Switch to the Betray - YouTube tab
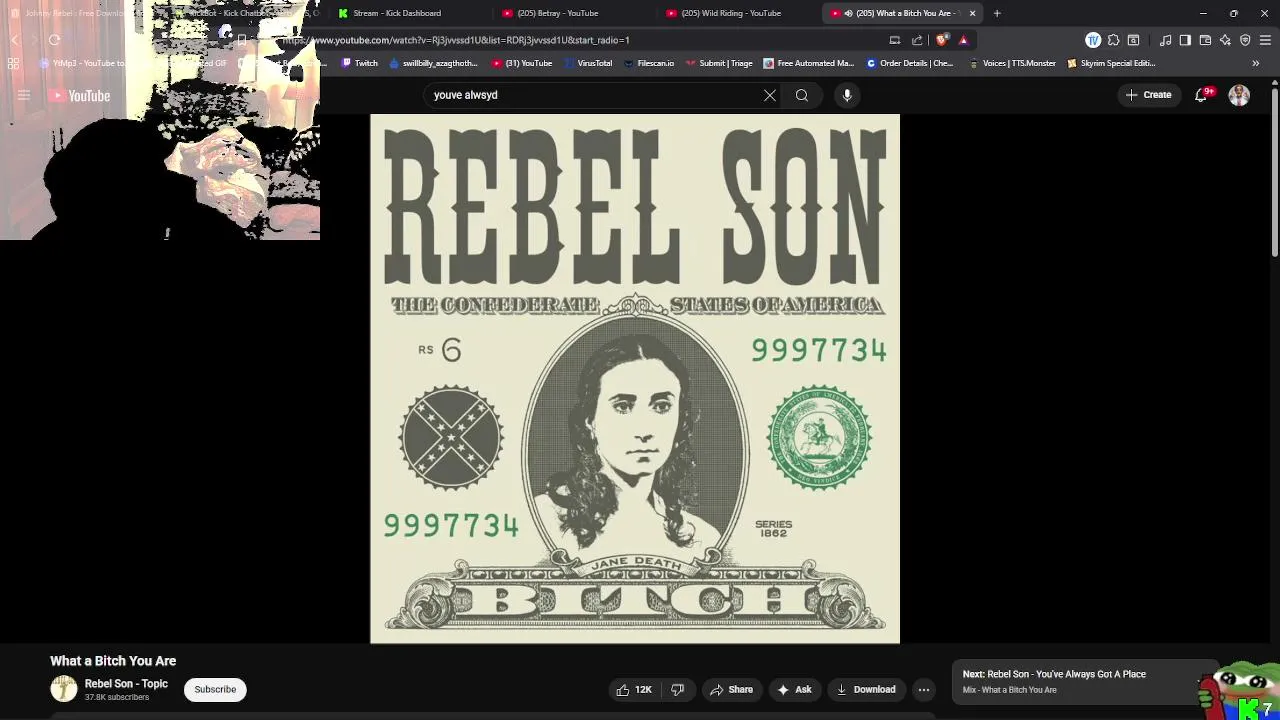 pos(574,13)
